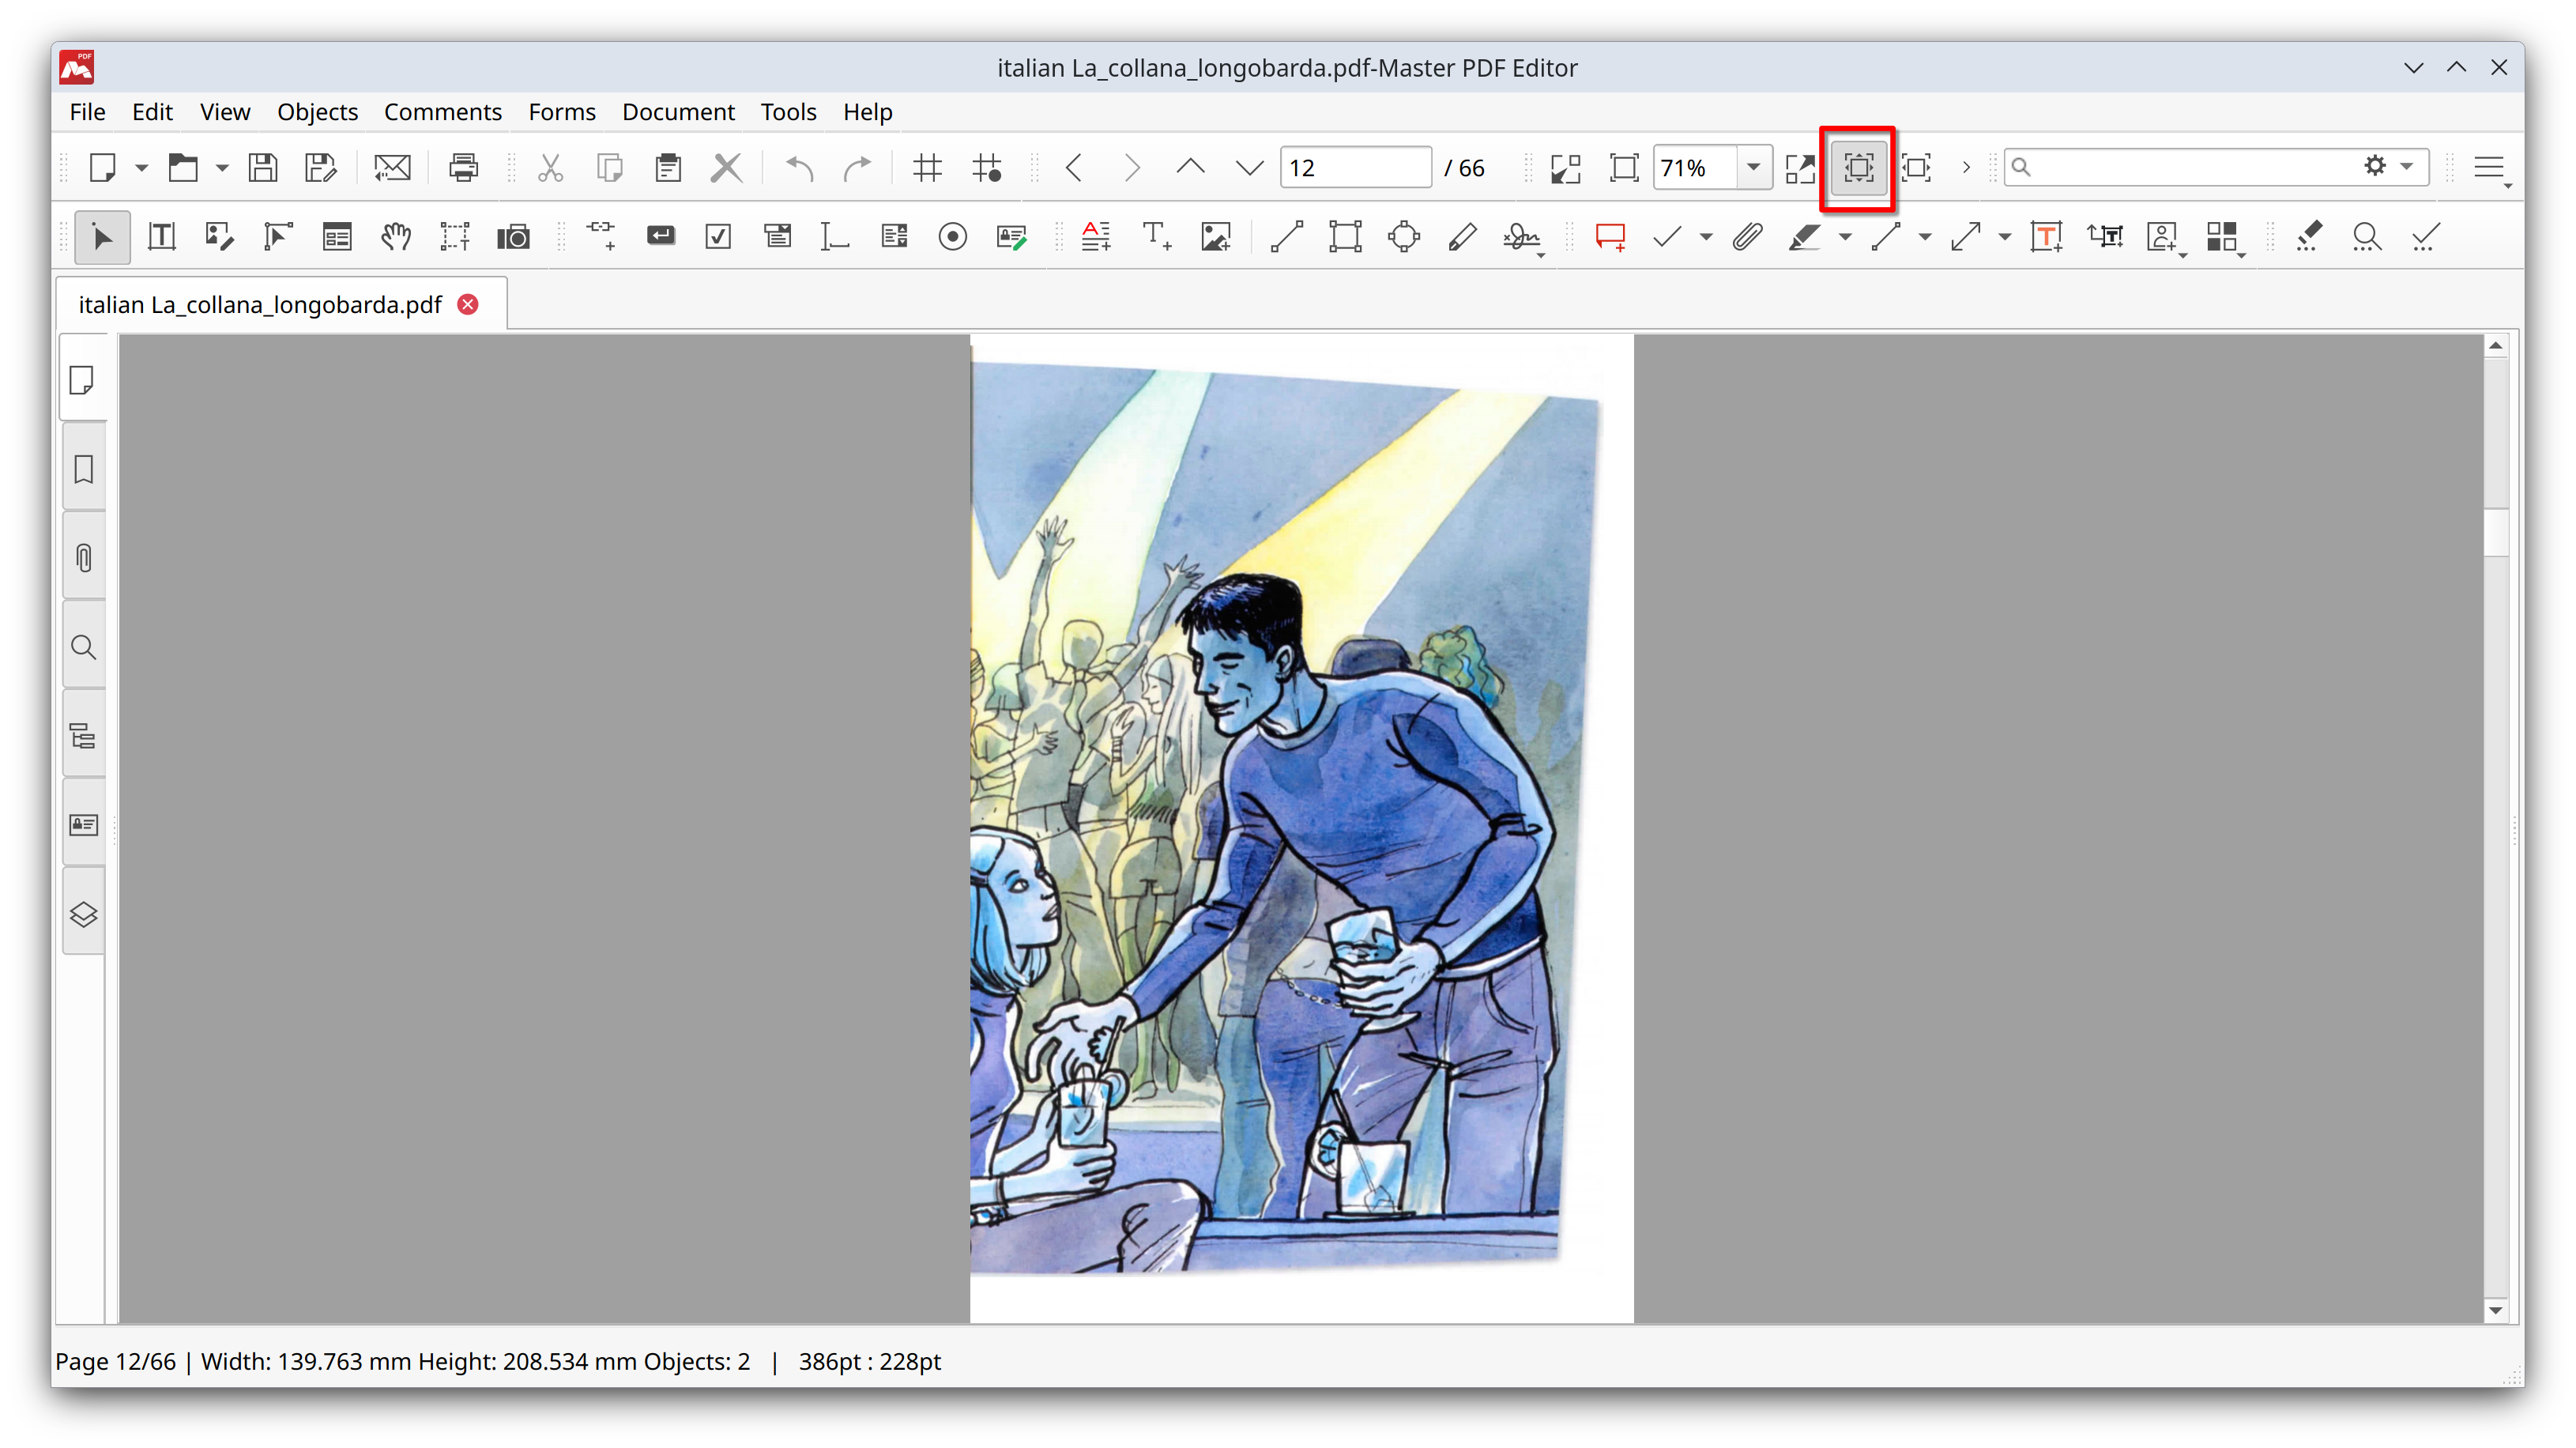The image size is (2576, 1448).
Task: Go to the next view arrow
Action: 1132,167
